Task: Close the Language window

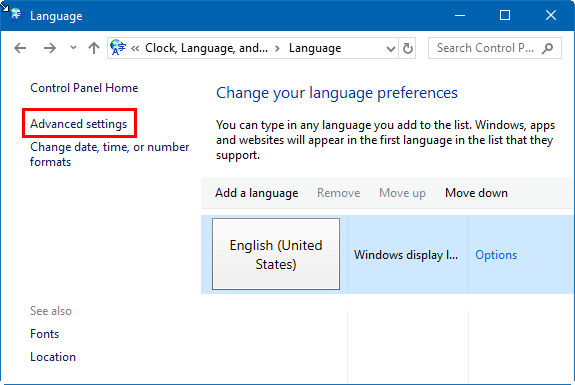Action: (x=551, y=15)
